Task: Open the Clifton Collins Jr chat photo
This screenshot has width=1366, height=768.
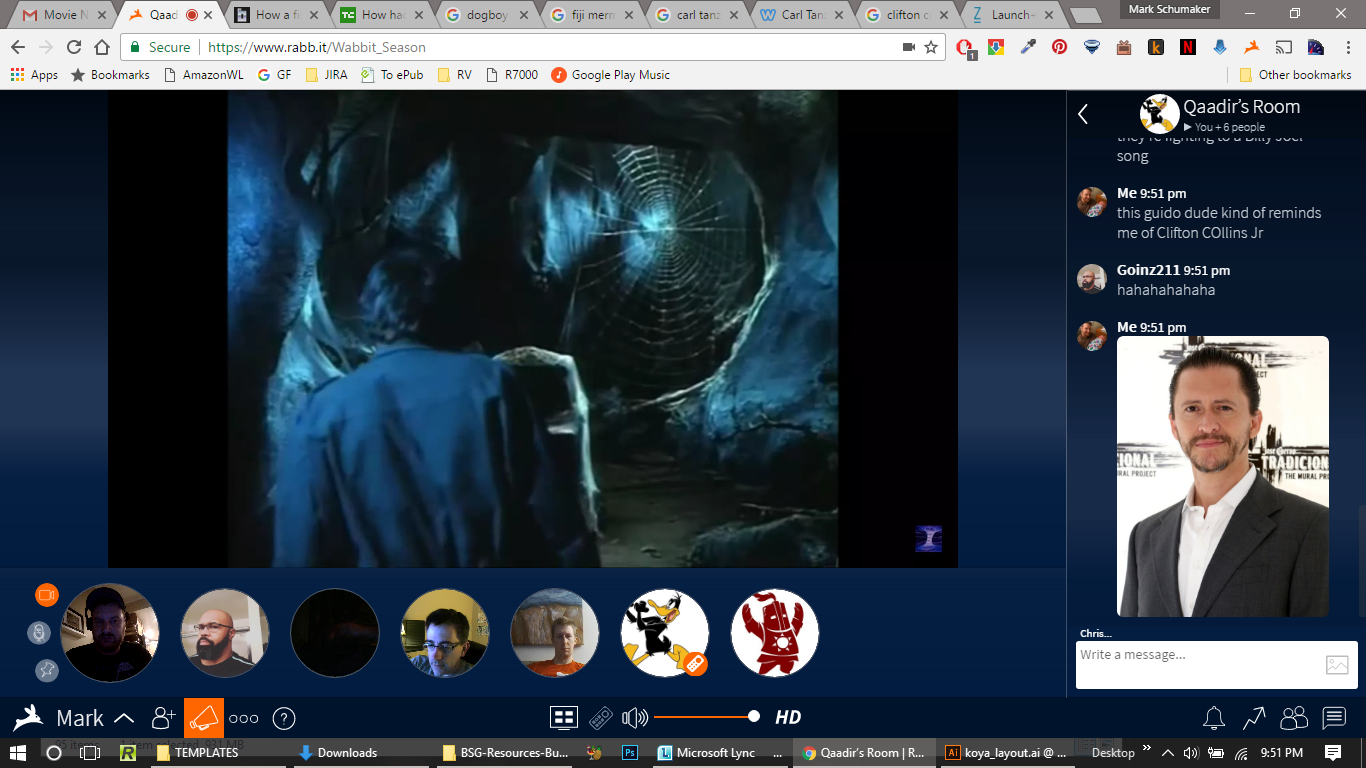Action: tap(1223, 476)
